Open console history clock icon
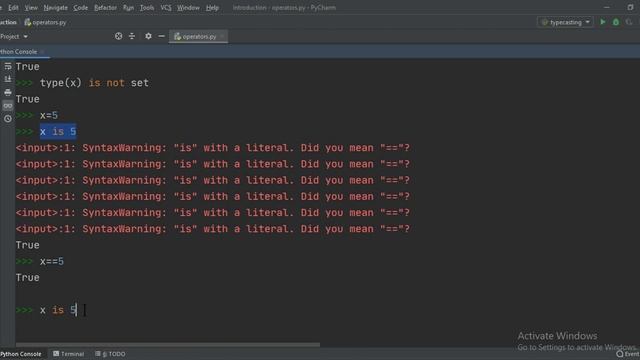Image resolution: width=640 pixels, height=360 pixels. click(8, 119)
